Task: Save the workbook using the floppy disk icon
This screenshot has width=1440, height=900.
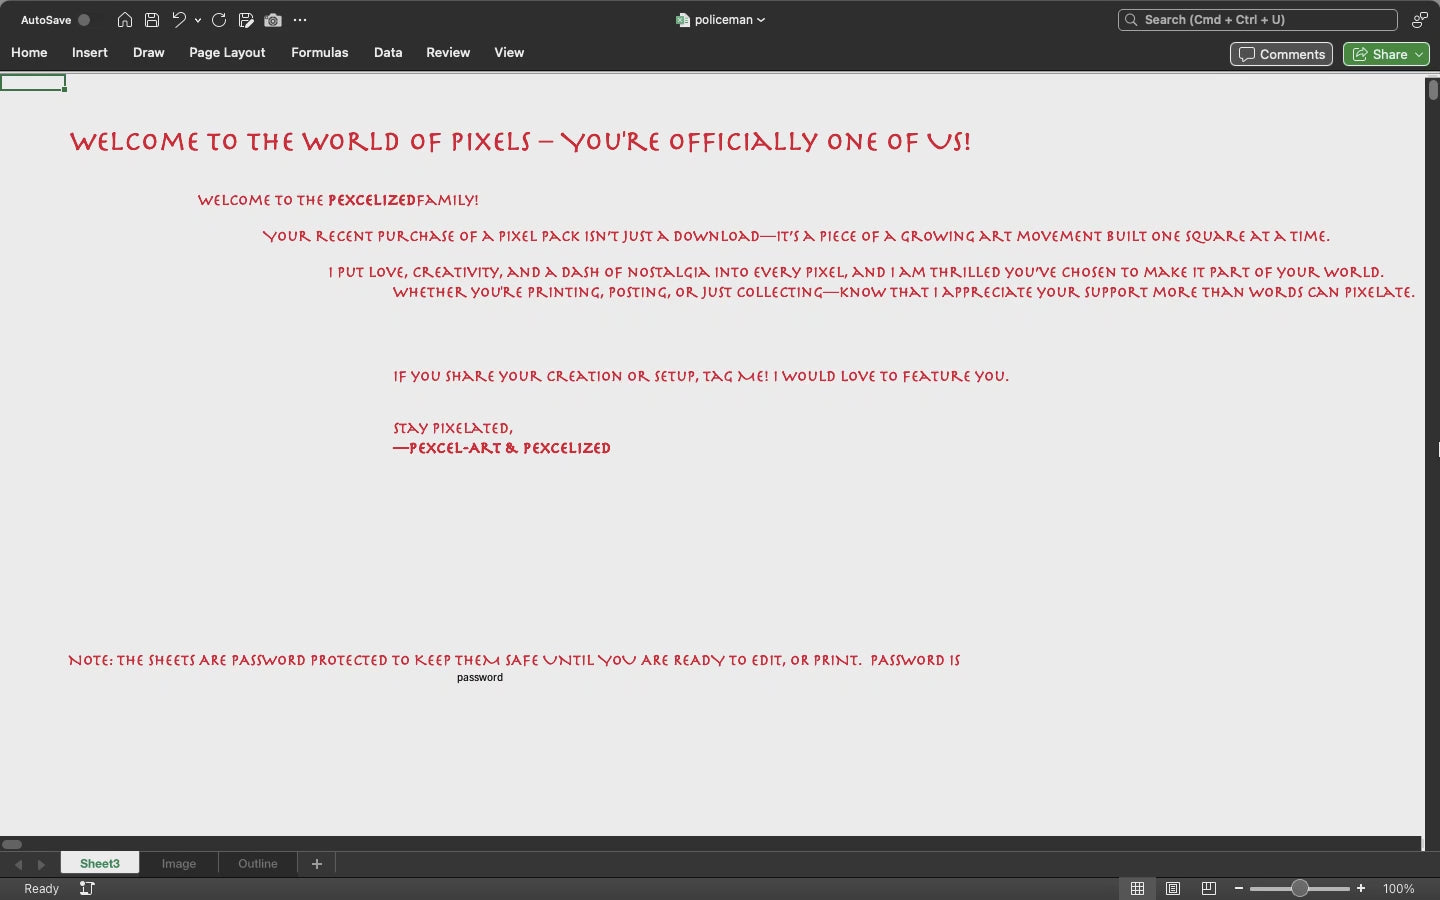Action: coord(152,20)
